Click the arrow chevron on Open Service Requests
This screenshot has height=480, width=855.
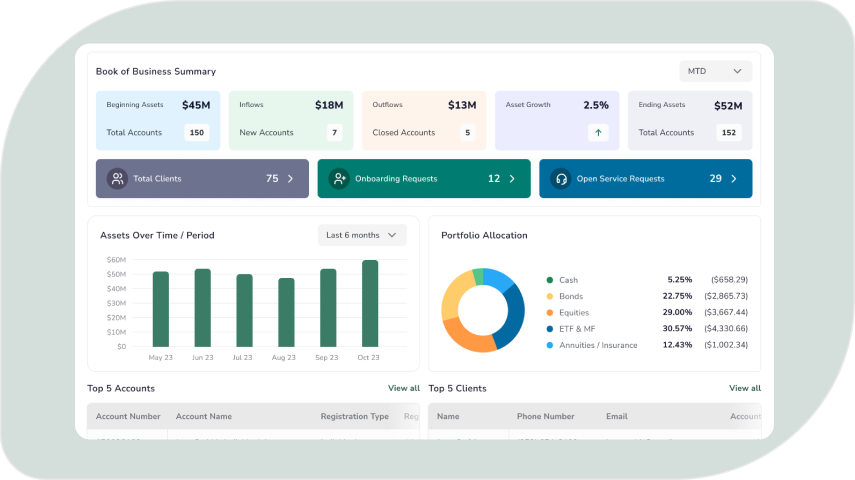click(733, 179)
